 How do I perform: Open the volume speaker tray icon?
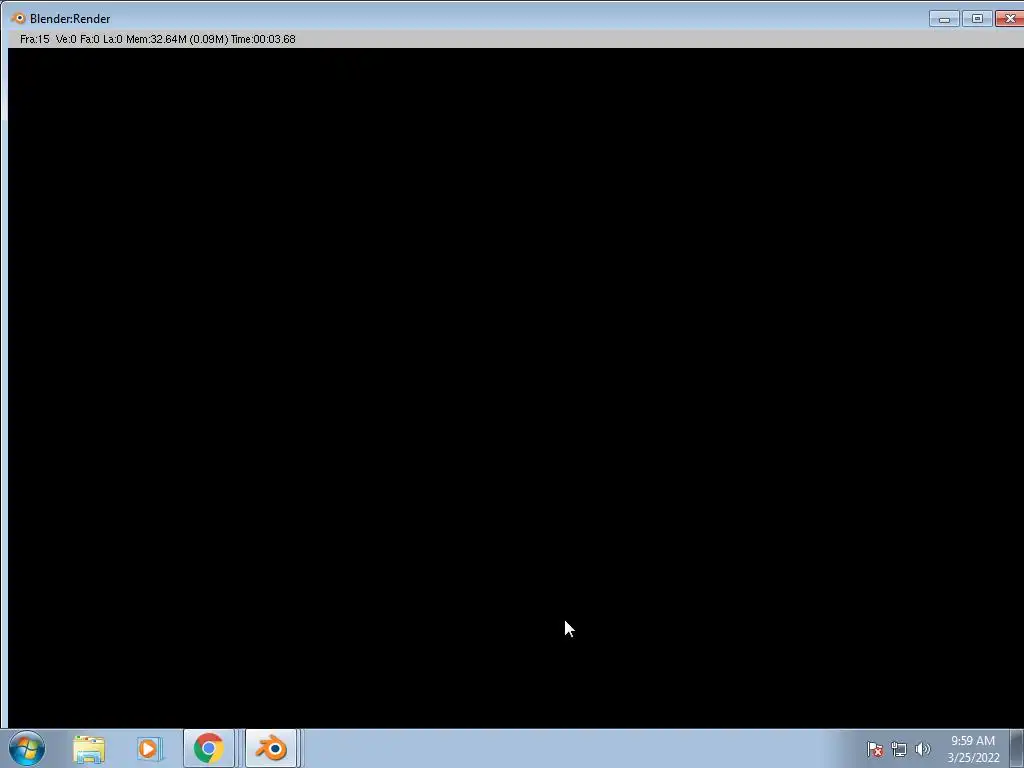coord(922,750)
